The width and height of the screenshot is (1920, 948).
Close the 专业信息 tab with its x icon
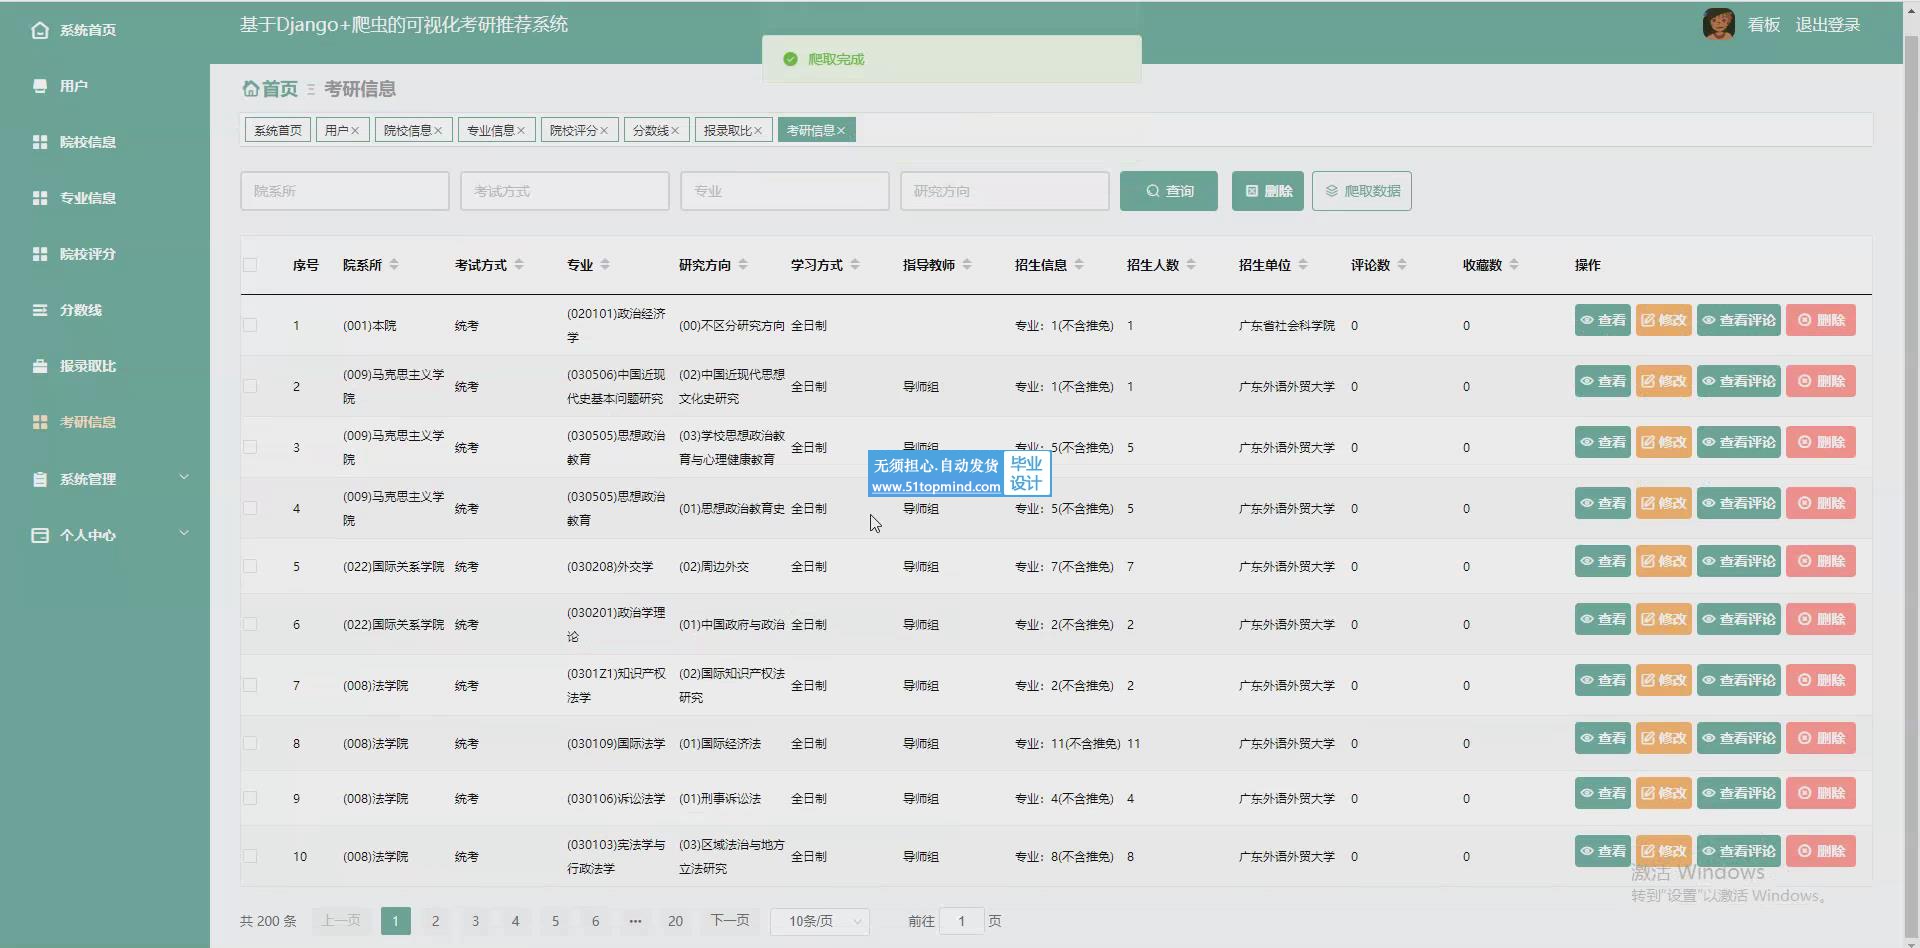[x=521, y=130]
